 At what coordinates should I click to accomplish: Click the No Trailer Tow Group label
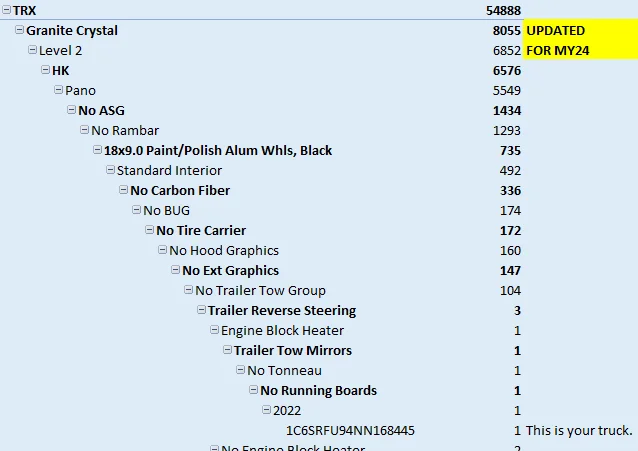[260, 290]
